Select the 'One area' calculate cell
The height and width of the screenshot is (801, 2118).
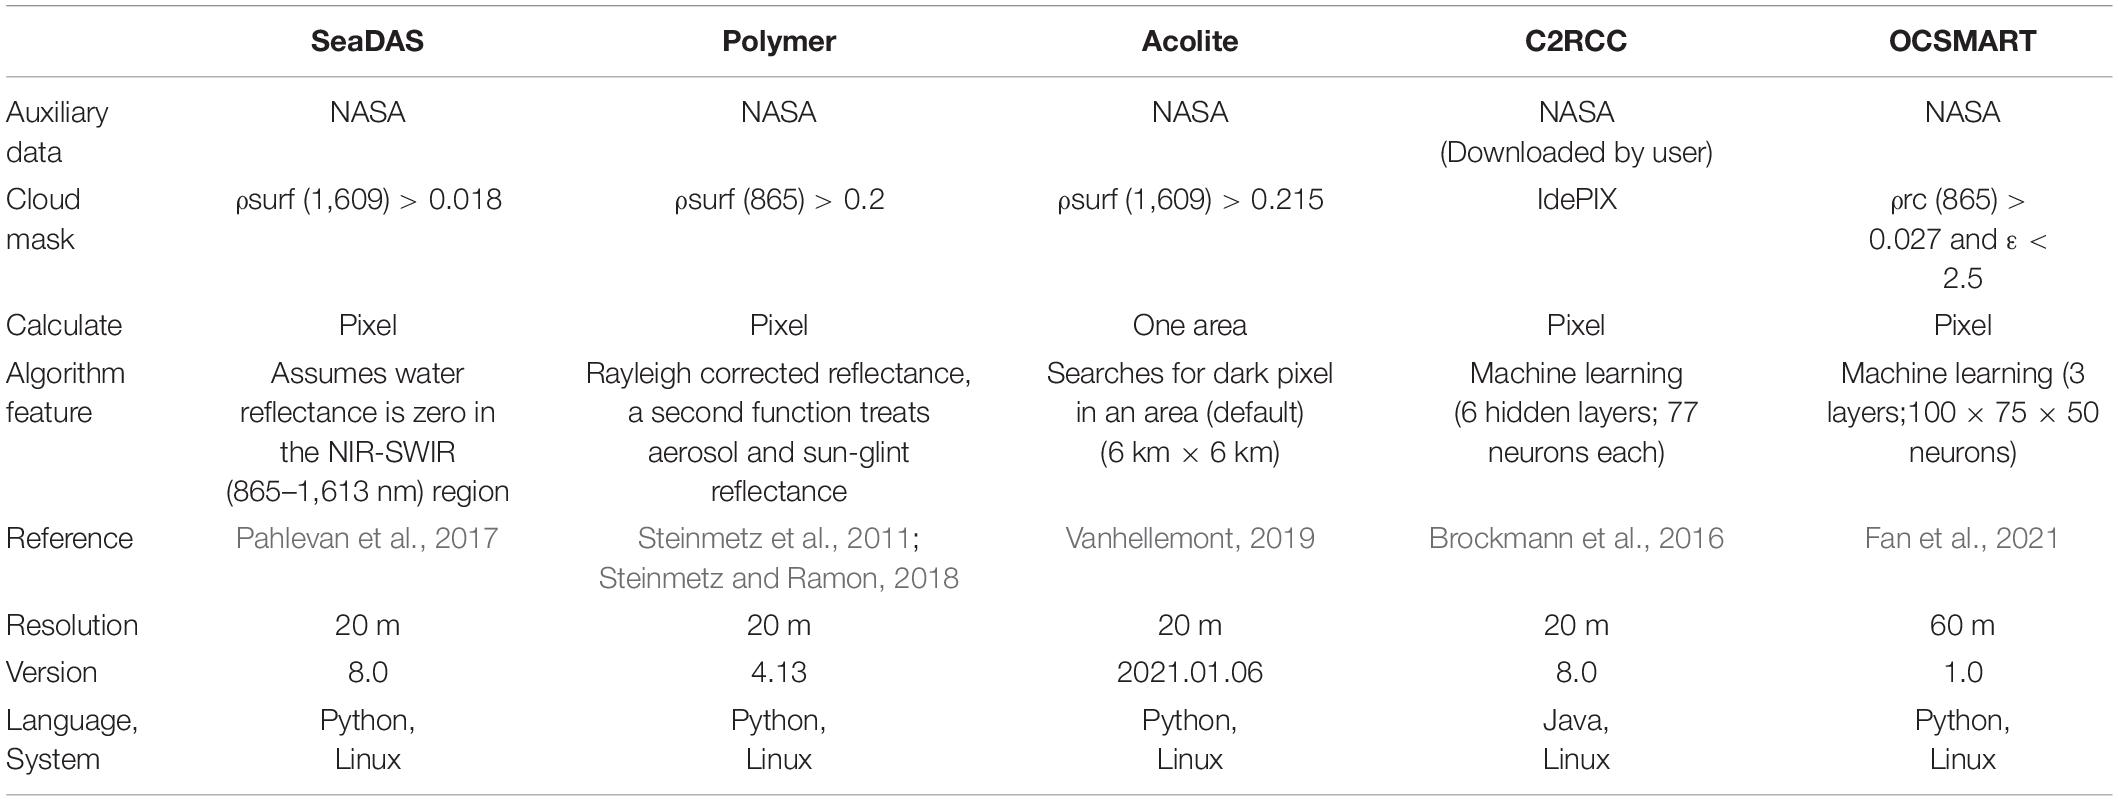pos(1189,325)
